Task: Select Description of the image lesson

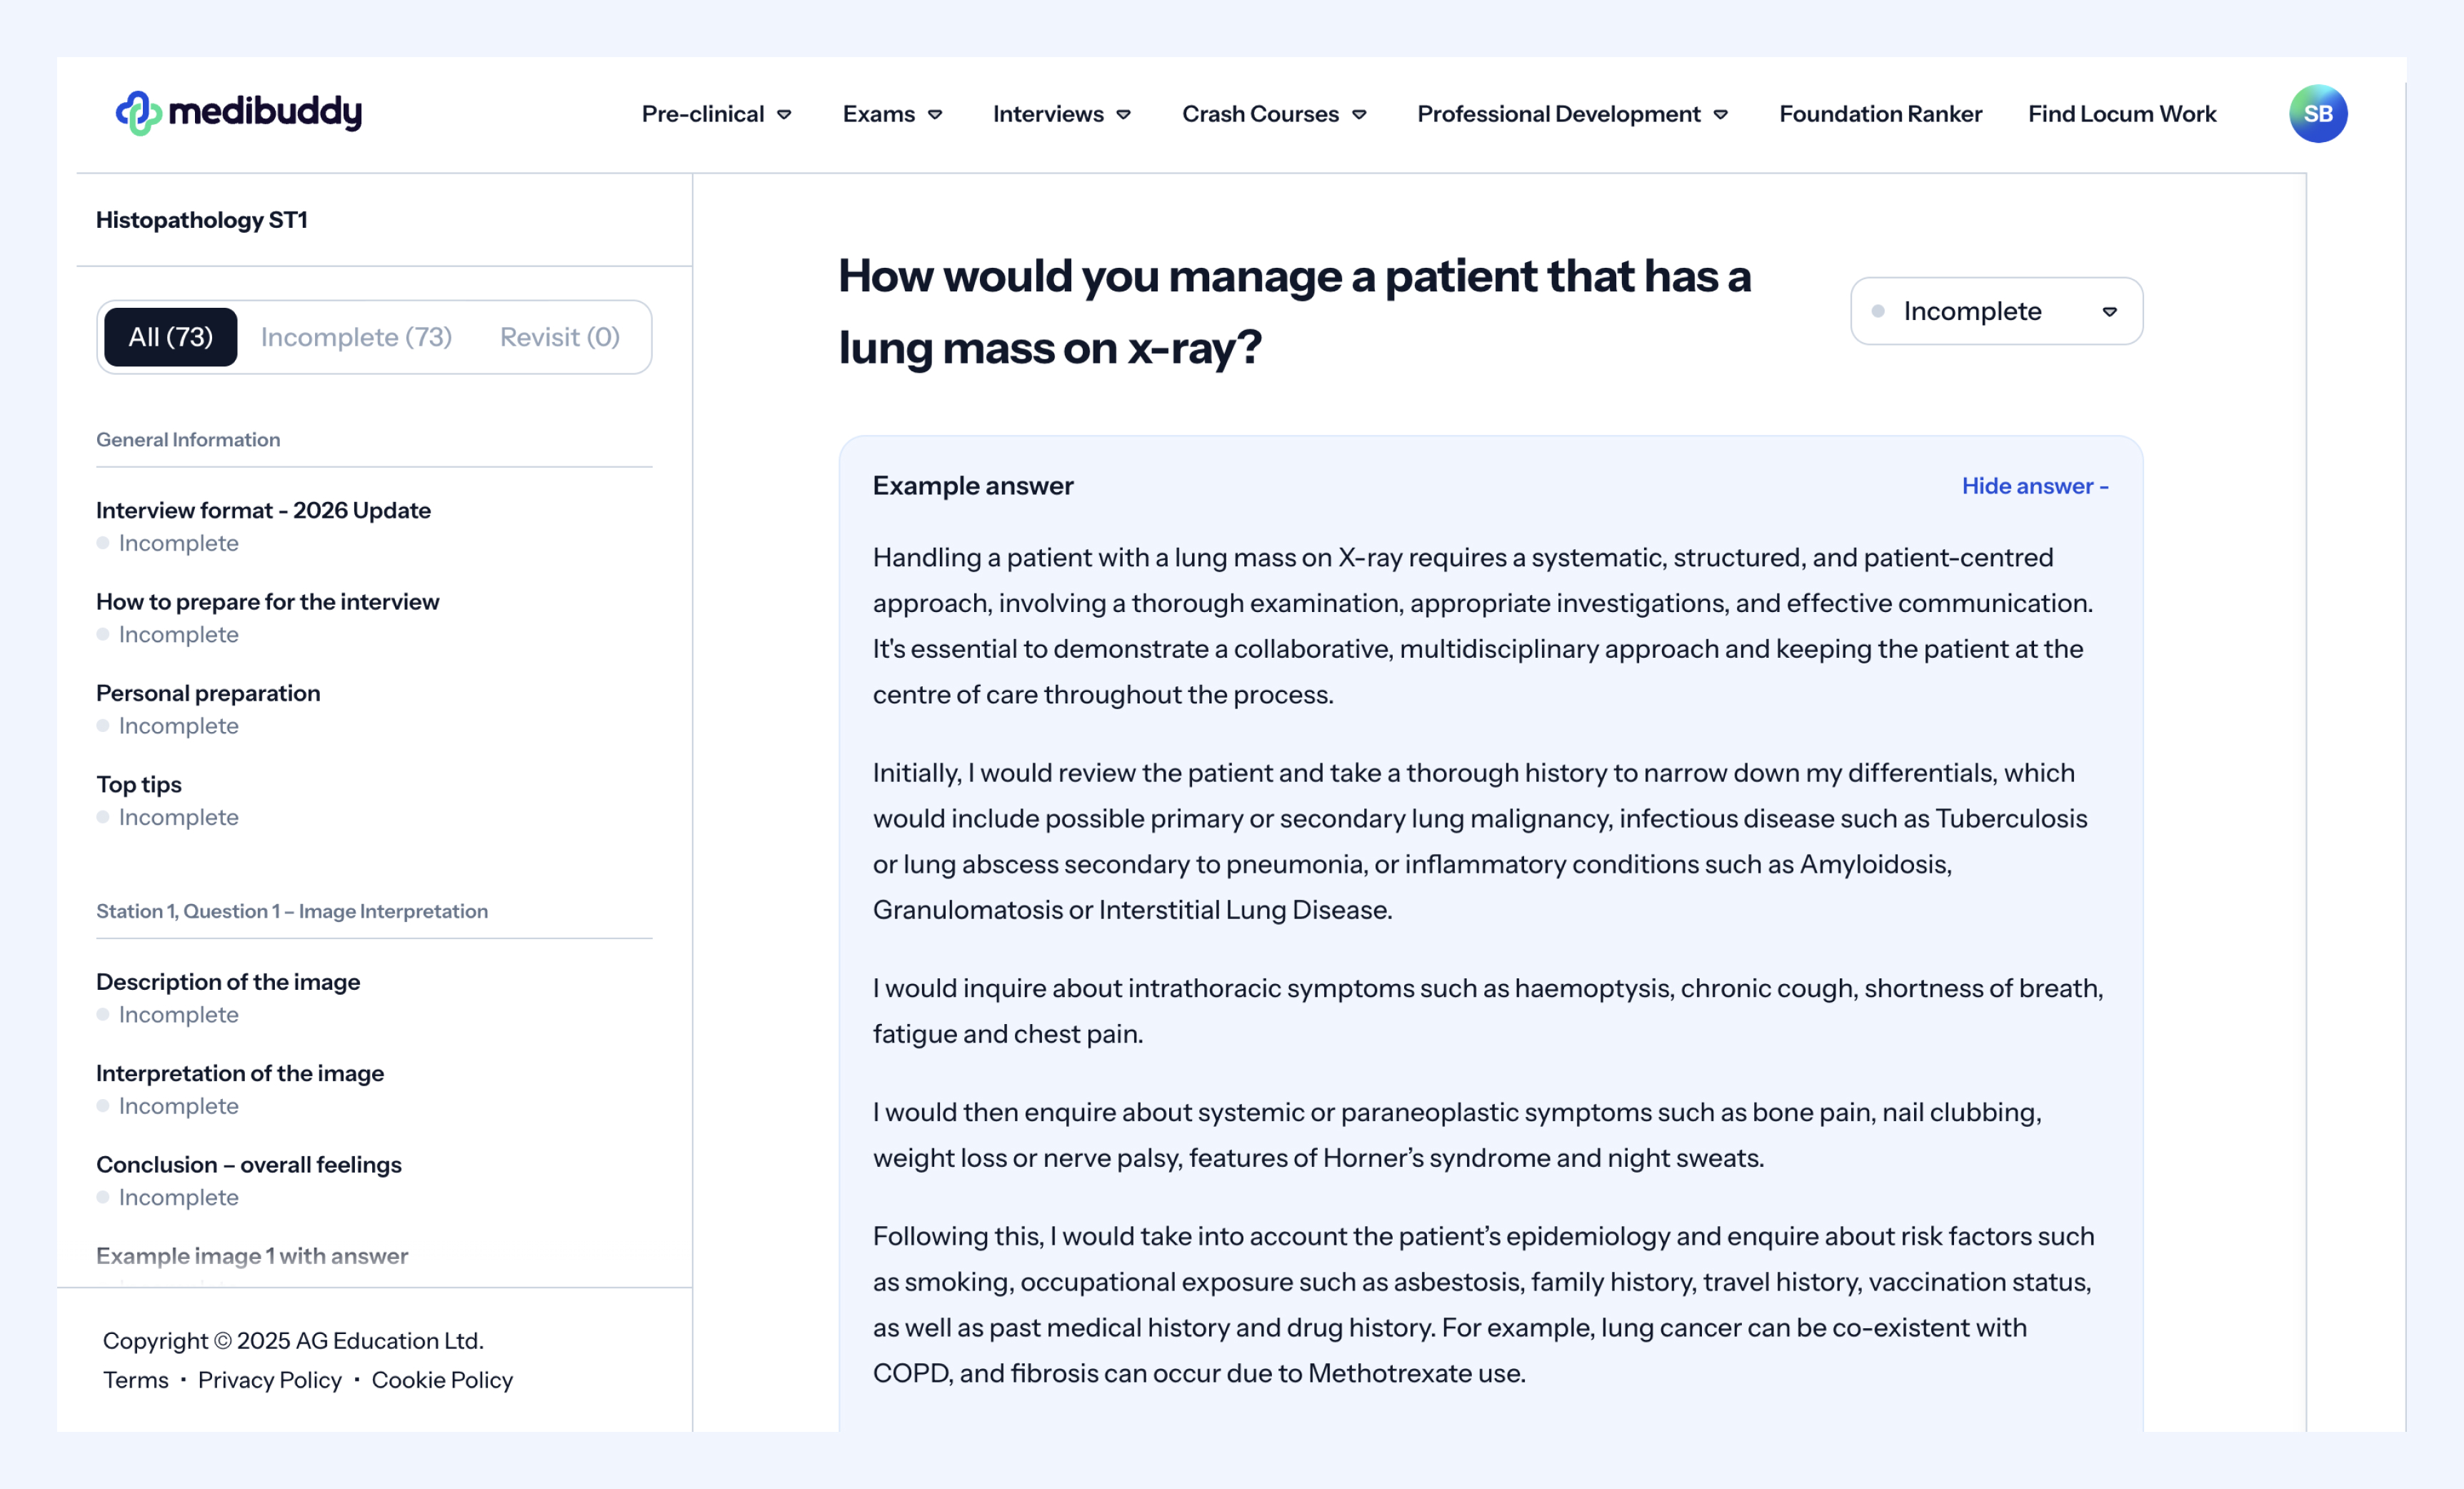Action: 228,982
